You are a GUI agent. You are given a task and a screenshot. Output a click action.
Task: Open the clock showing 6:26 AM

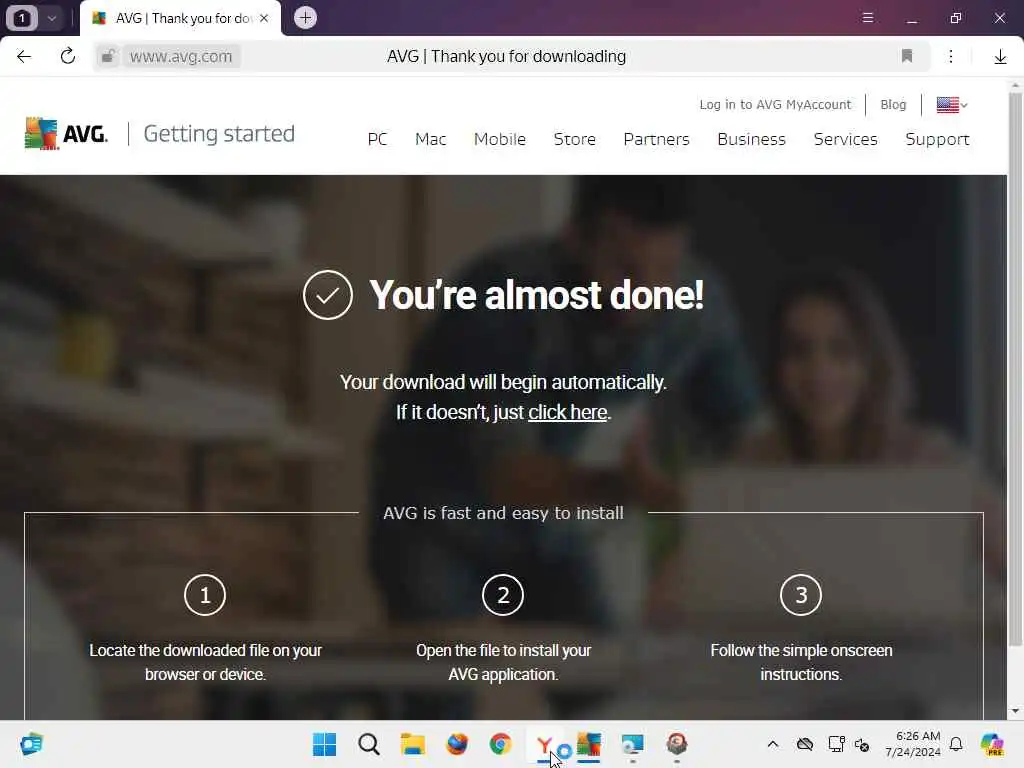pyautogui.click(x=912, y=744)
